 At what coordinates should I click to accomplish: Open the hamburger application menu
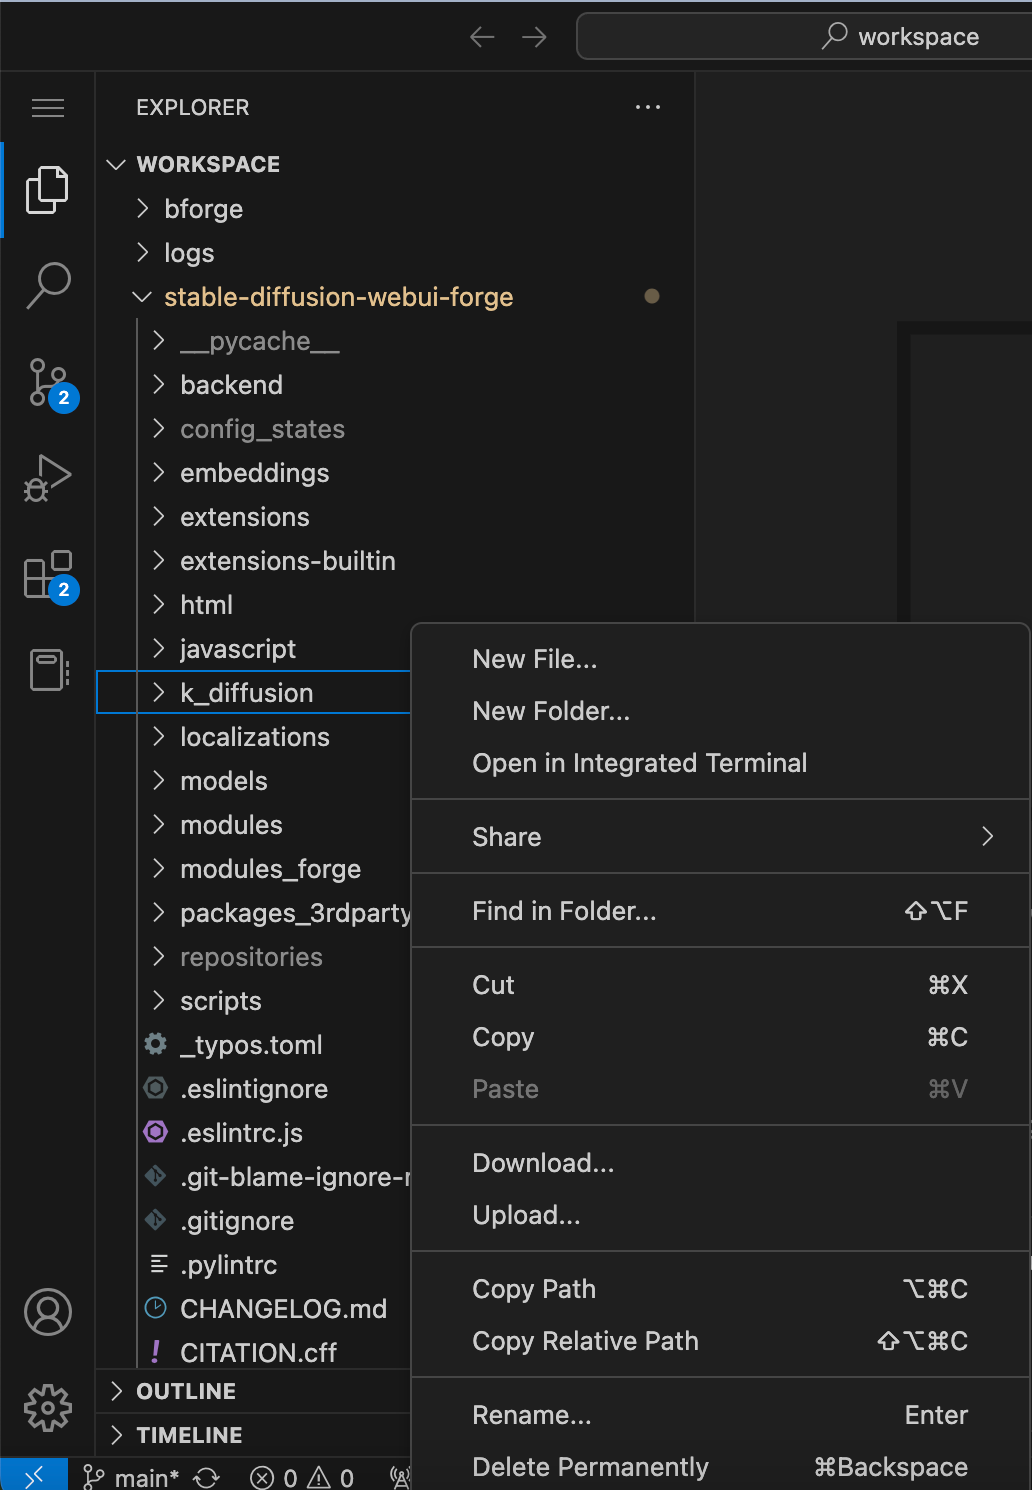[47, 108]
